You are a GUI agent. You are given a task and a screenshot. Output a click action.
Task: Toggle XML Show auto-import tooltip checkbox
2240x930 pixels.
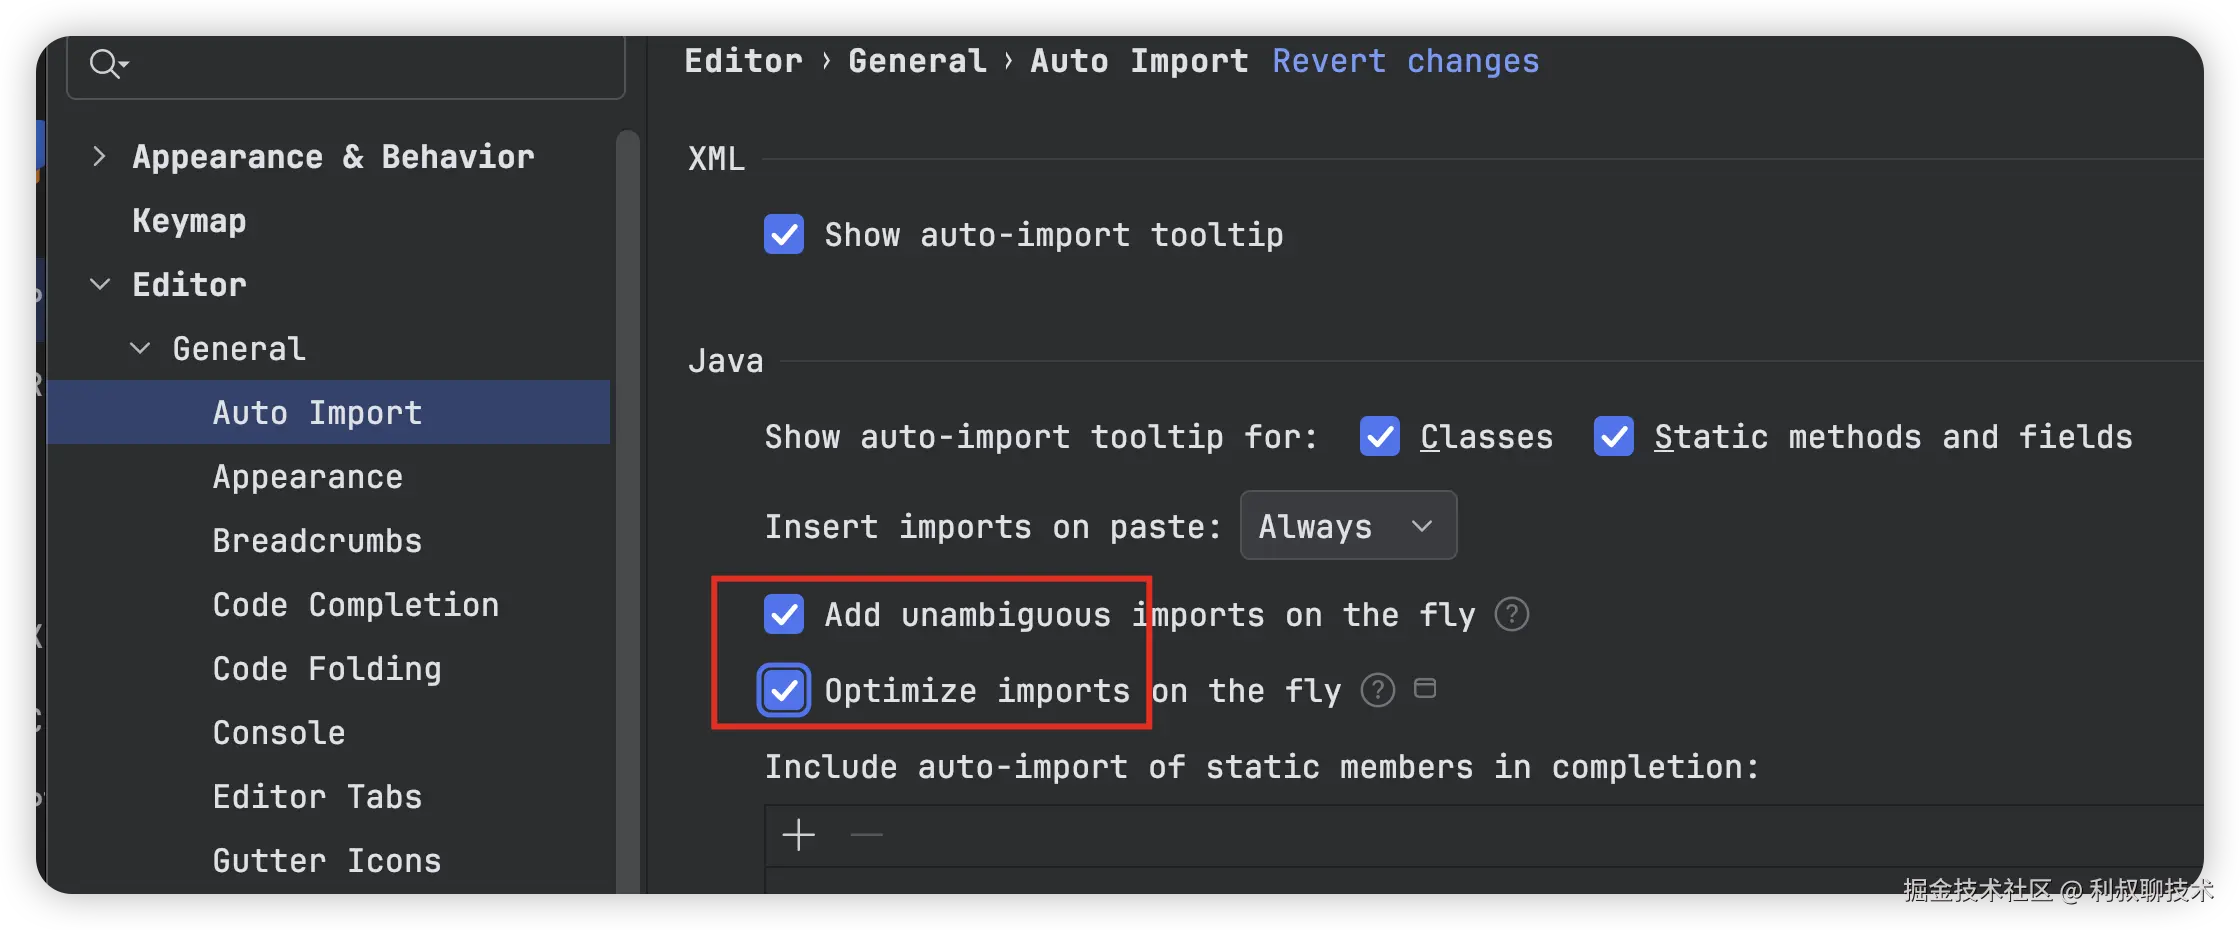point(784,235)
